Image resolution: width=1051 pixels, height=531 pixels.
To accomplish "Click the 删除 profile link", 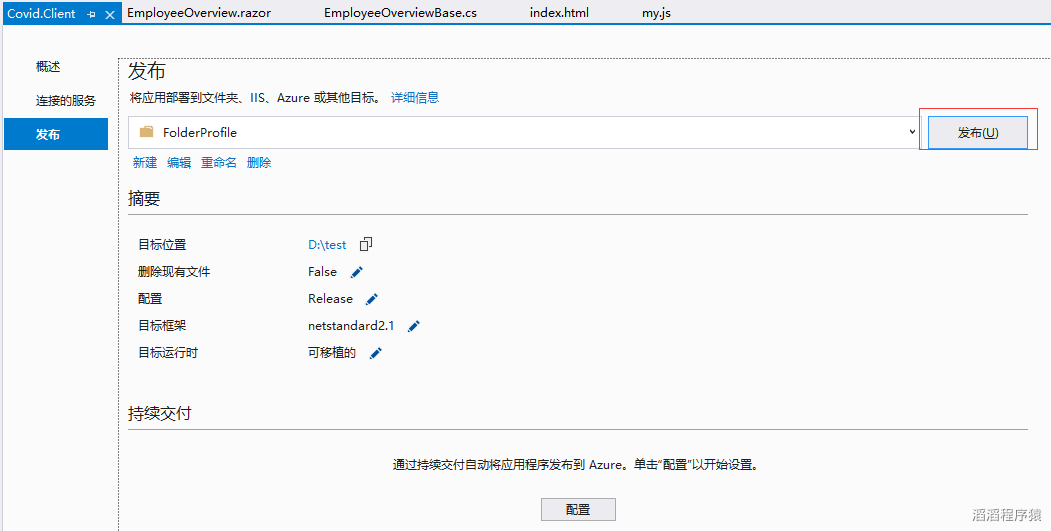I will tap(259, 163).
